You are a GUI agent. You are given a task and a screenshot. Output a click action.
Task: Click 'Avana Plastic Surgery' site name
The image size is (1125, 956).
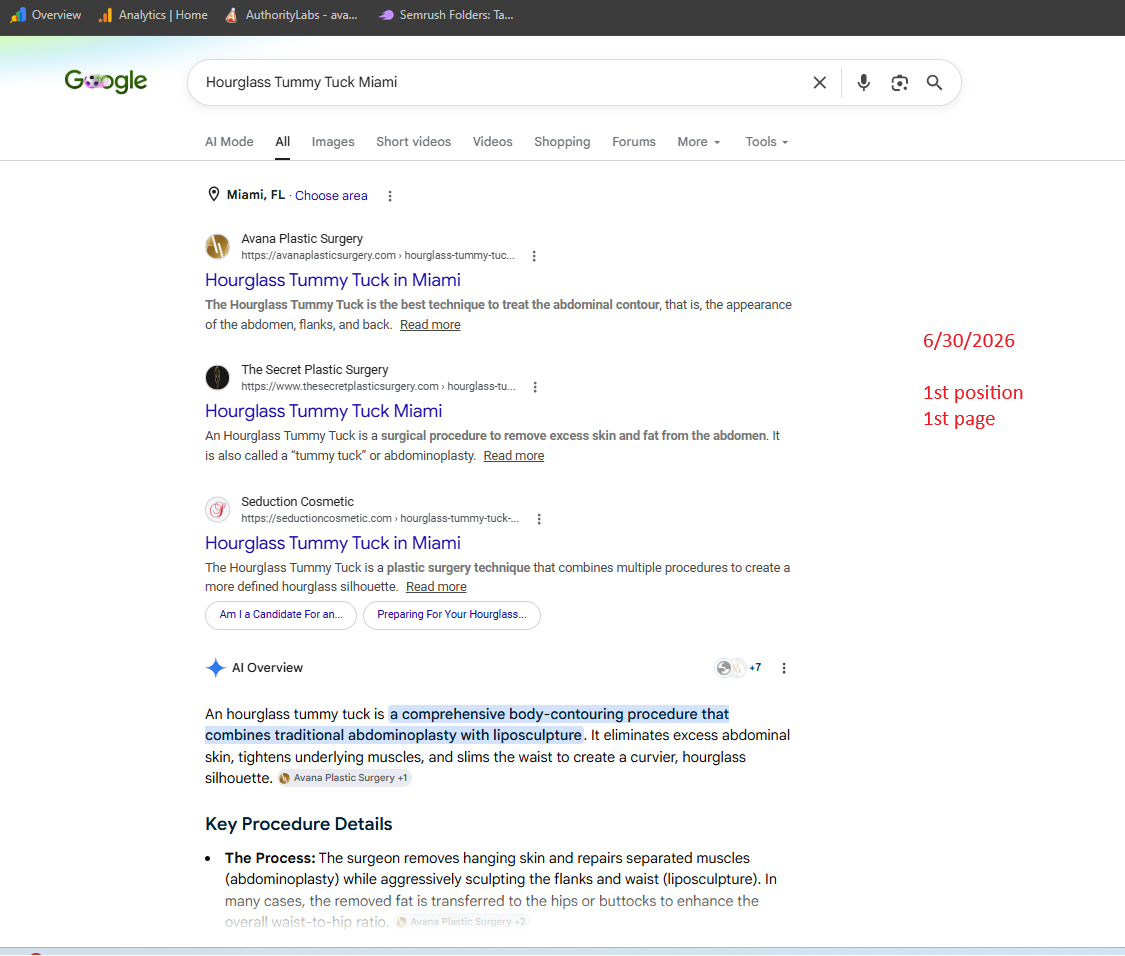coord(302,238)
